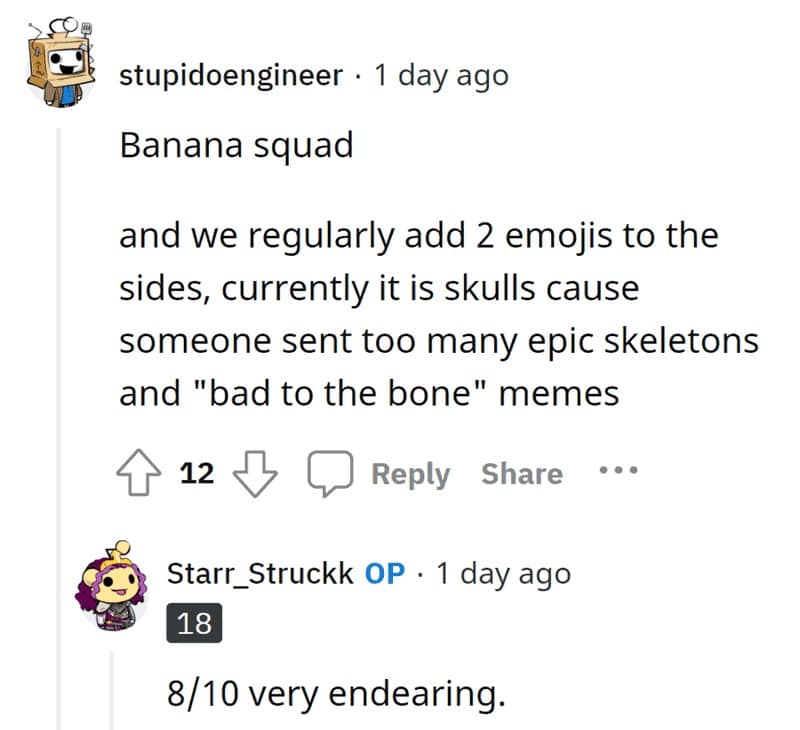
Task: Click the blue OP label
Action: point(384,574)
